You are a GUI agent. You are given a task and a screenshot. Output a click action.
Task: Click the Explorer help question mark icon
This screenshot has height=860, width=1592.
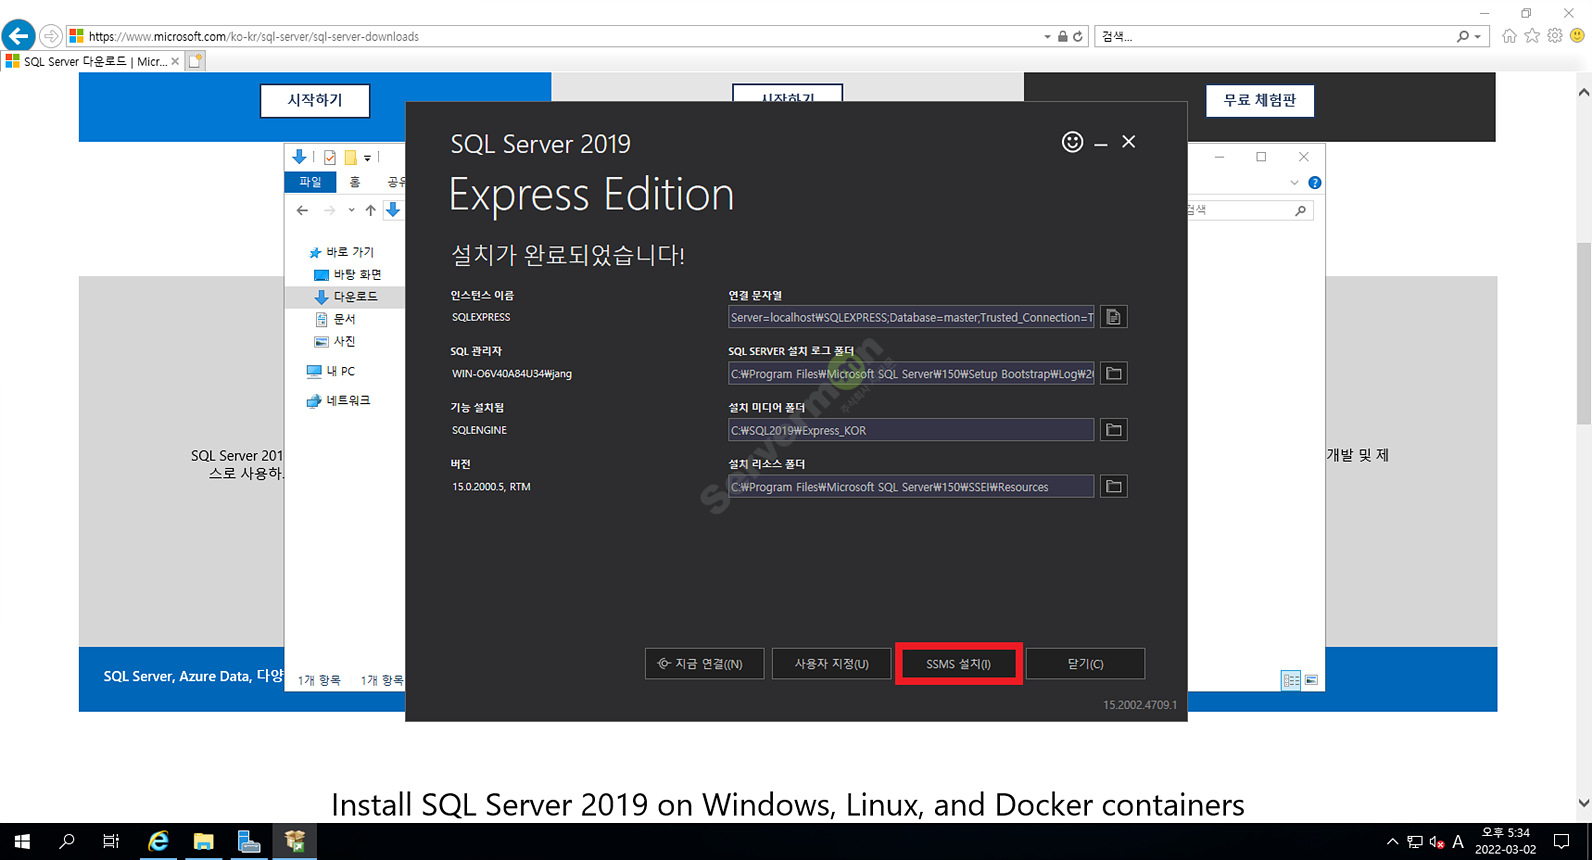[x=1314, y=183]
